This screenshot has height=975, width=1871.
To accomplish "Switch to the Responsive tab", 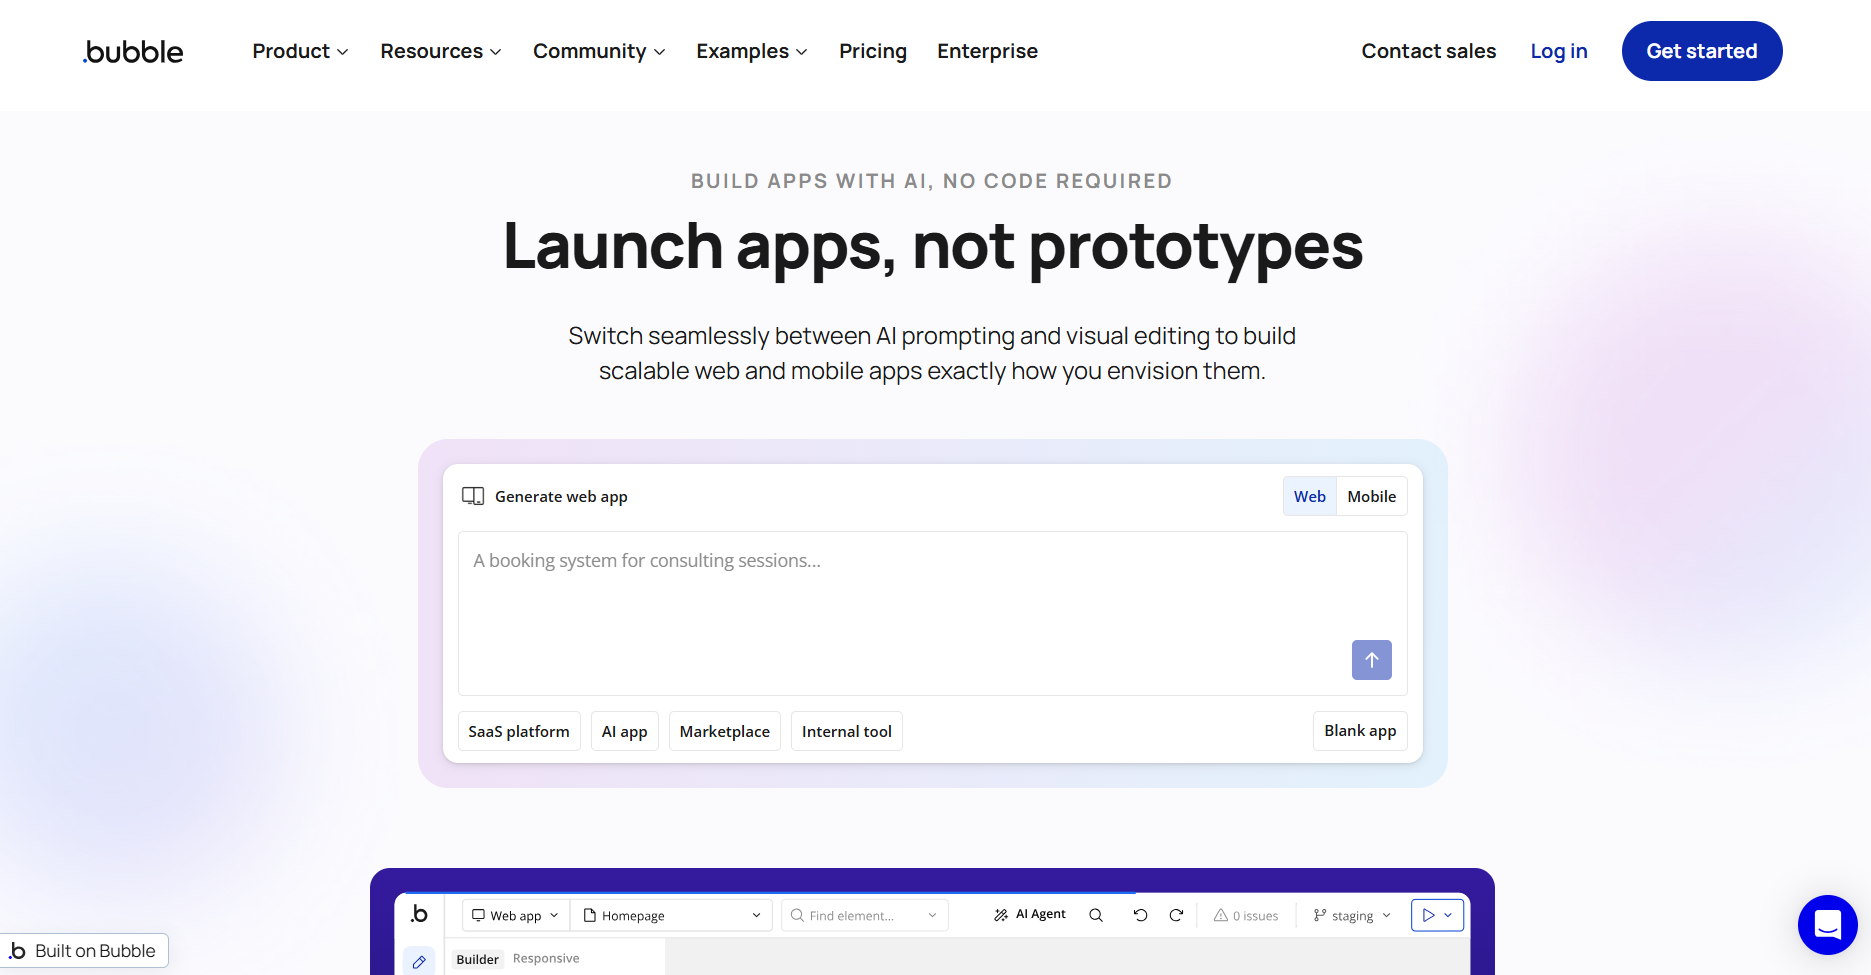I will tap(546, 958).
